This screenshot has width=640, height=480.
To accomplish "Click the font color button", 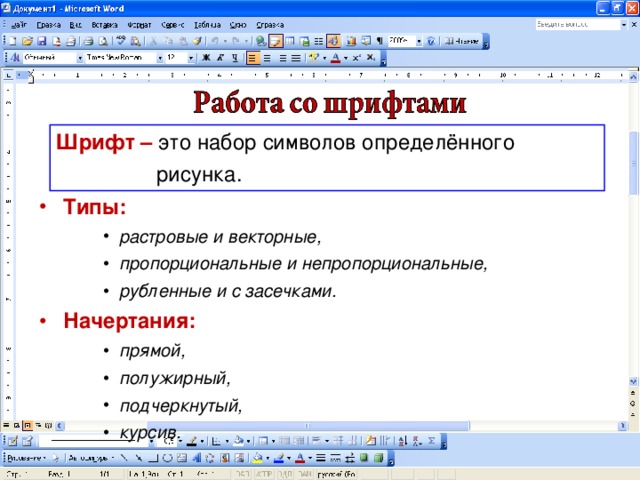I will pos(336,58).
